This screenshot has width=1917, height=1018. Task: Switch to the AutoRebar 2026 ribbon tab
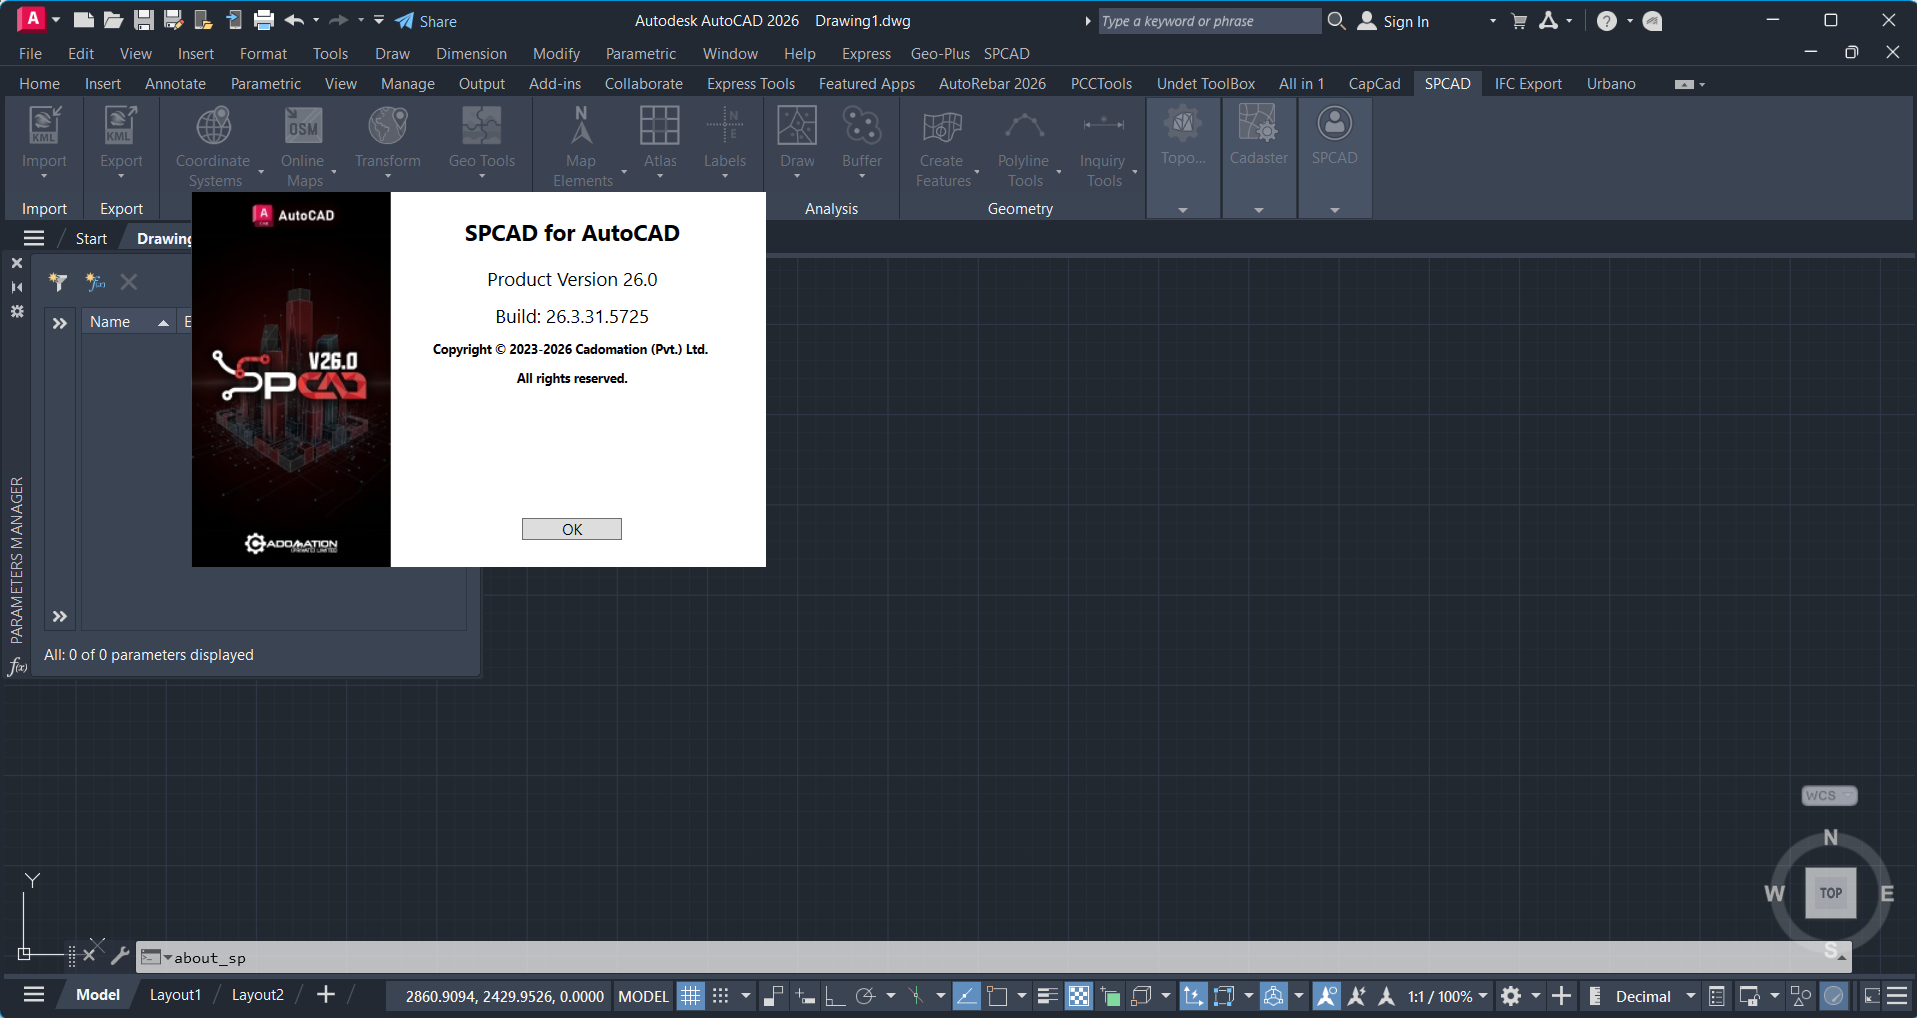(992, 84)
